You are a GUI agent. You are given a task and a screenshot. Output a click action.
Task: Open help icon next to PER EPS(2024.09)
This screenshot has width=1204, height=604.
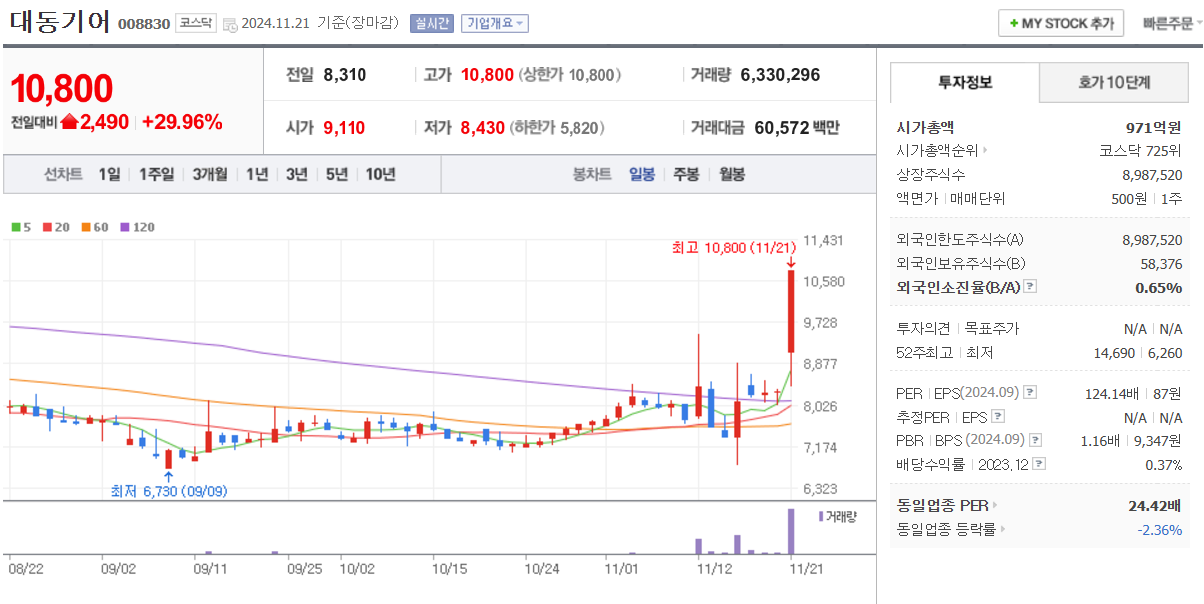[1031, 393]
